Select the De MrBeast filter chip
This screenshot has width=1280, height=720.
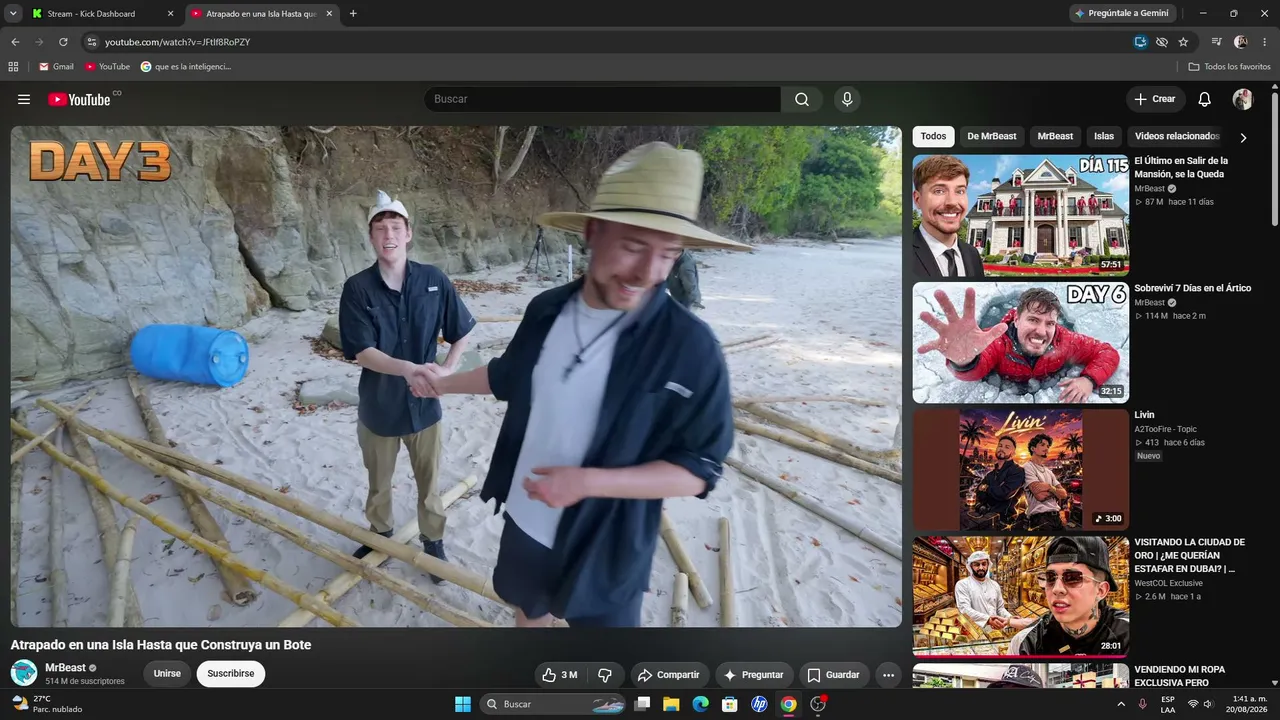tap(992, 136)
